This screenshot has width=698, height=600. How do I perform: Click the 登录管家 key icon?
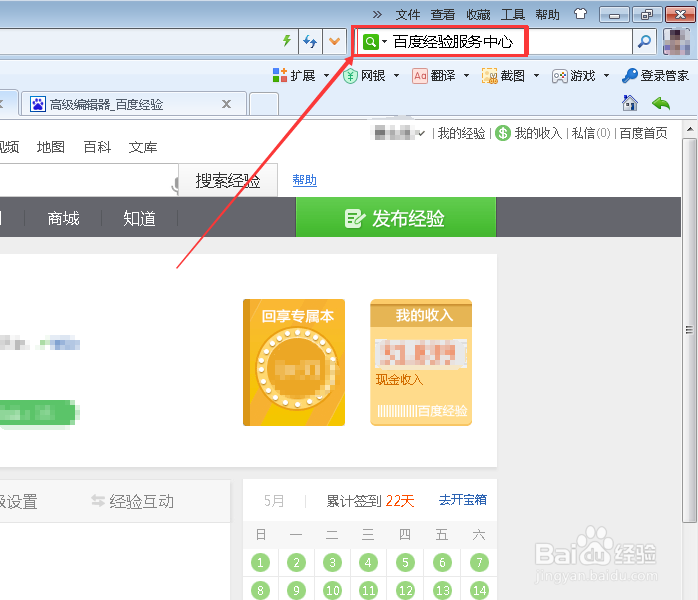[x=630, y=75]
